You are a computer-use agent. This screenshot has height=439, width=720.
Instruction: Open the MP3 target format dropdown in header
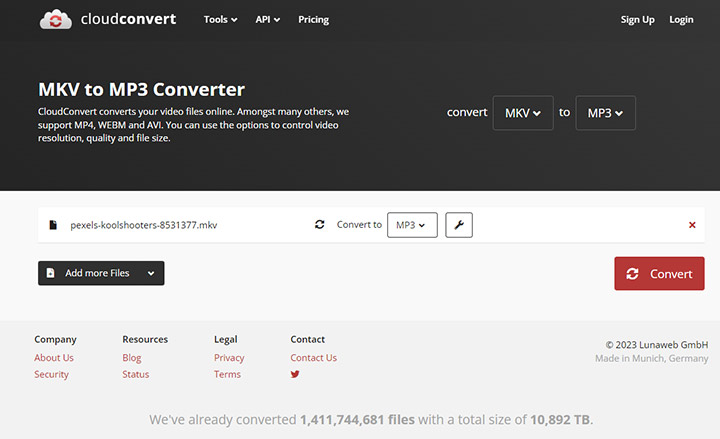coord(605,113)
